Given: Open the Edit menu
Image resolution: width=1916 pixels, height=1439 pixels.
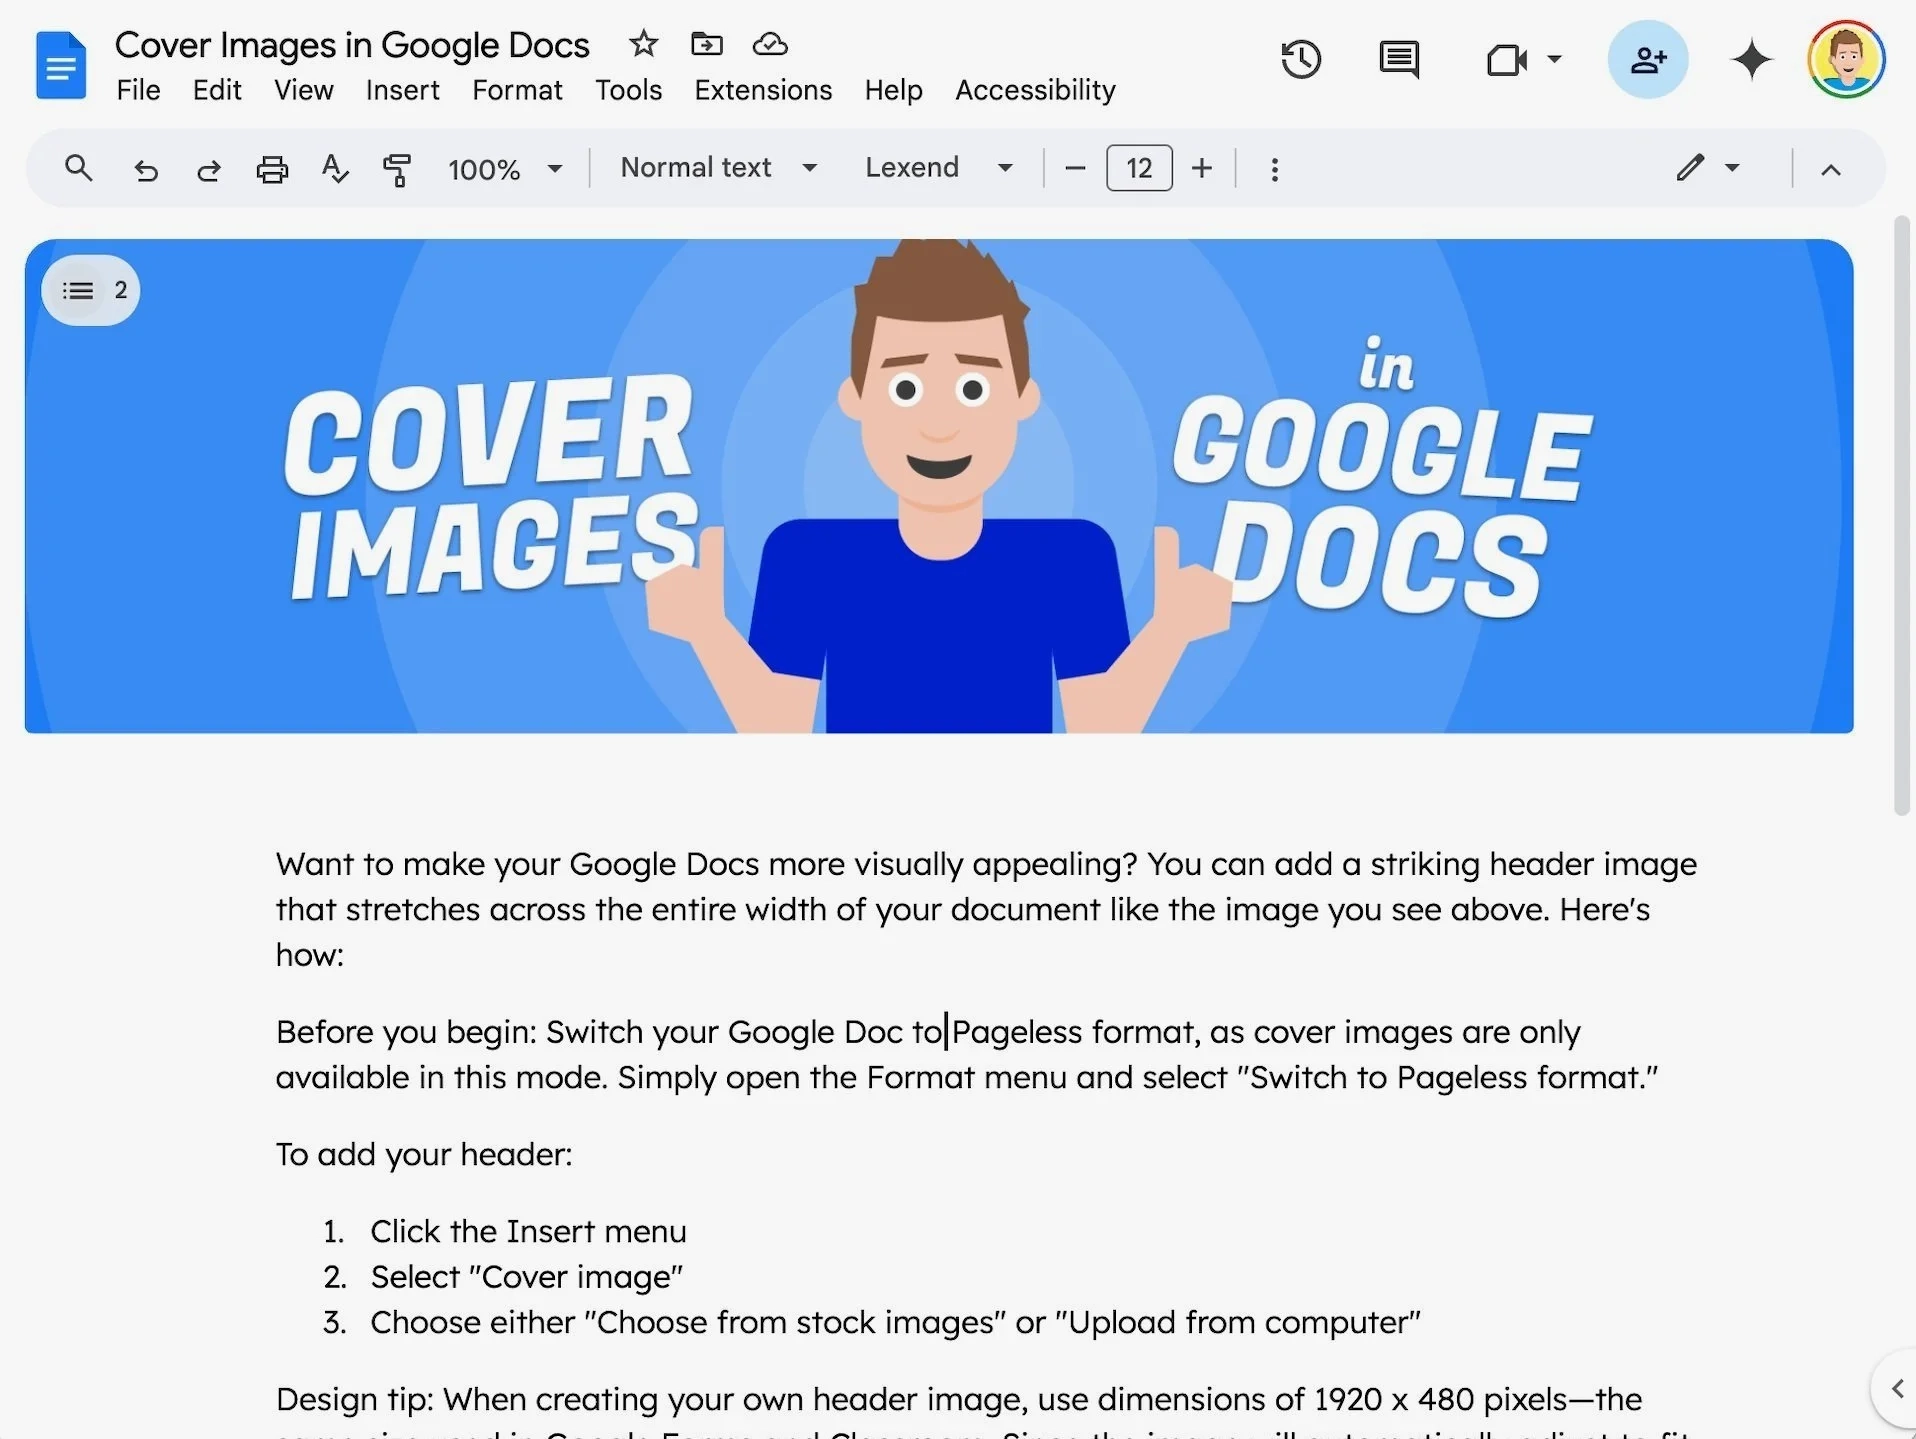Looking at the screenshot, I should click(217, 90).
